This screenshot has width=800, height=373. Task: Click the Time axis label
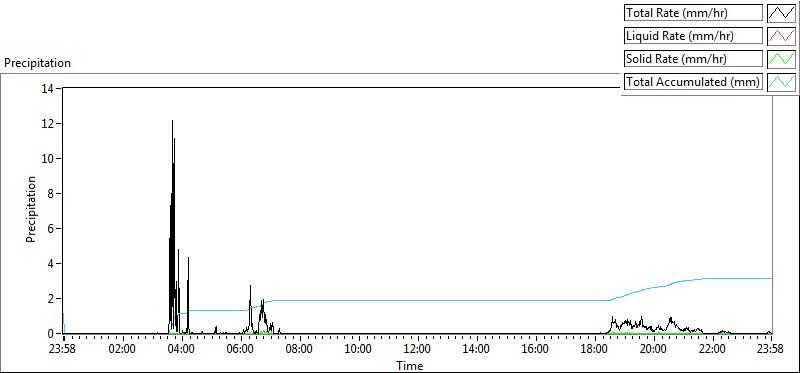pos(410,365)
